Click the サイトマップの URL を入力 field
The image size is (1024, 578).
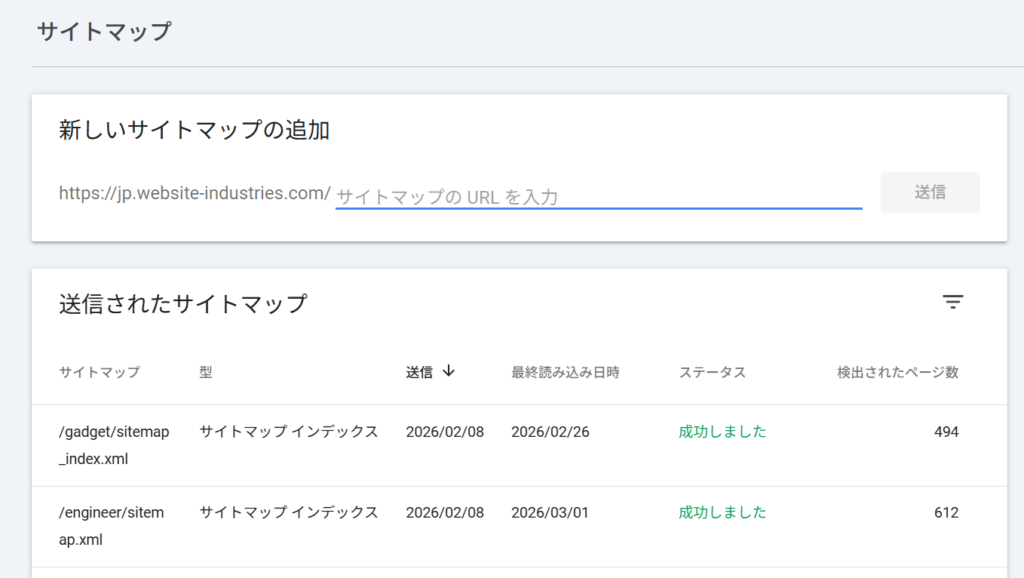598,197
